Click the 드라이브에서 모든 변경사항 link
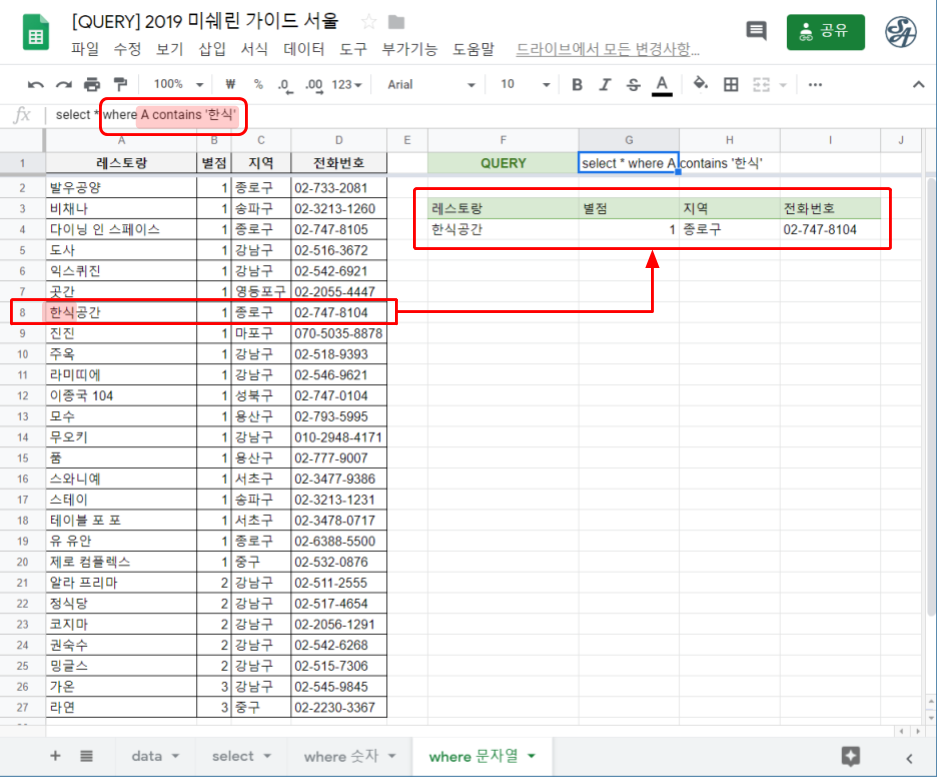Viewport: 937px width, 777px height. click(607, 49)
